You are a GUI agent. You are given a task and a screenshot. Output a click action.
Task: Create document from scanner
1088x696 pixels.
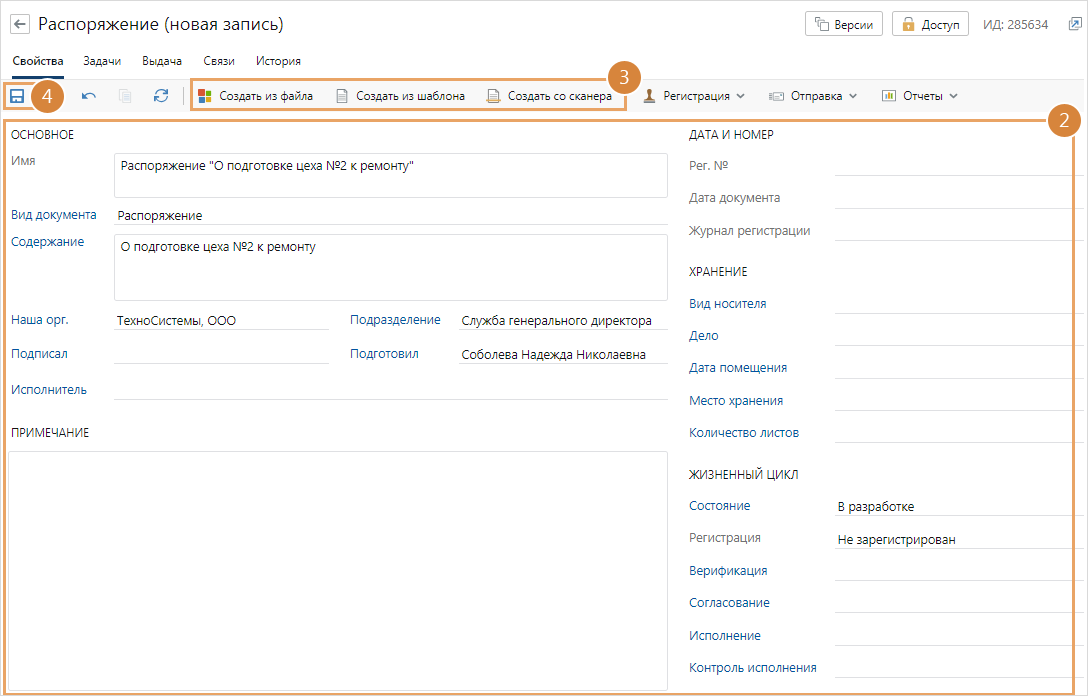click(x=549, y=96)
